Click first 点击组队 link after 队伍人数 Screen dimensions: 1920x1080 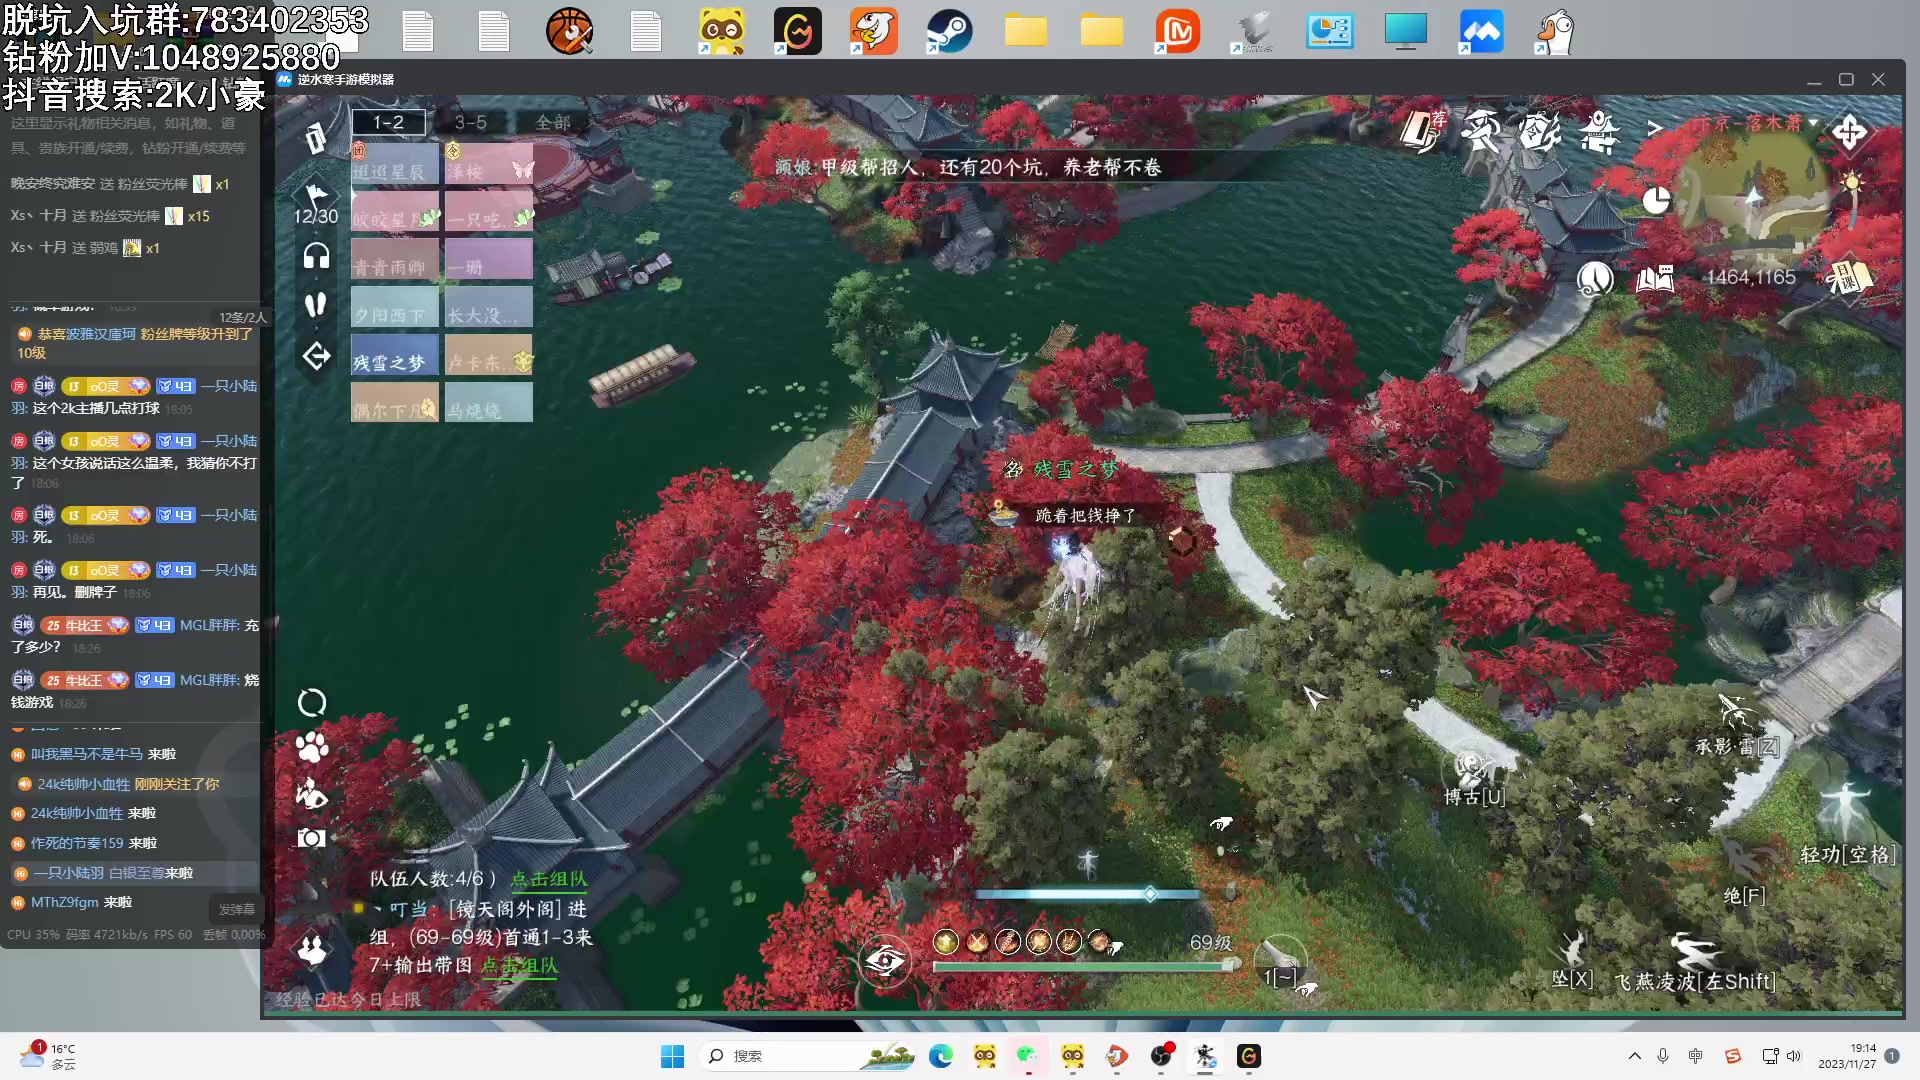549,879
